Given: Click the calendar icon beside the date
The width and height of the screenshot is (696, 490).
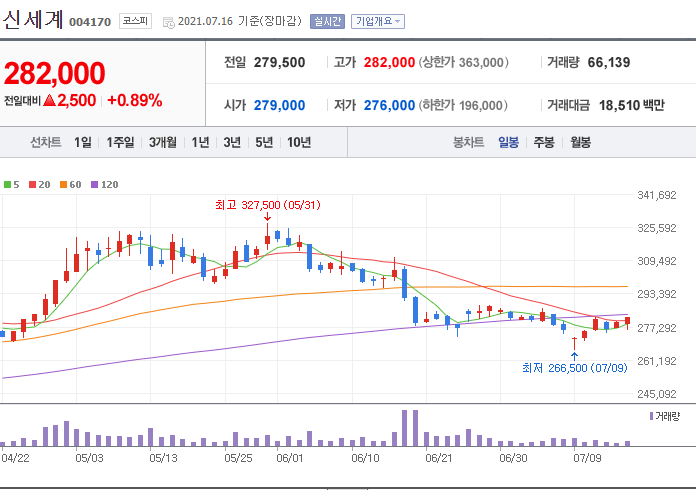Looking at the screenshot, I should coord(169,23).
